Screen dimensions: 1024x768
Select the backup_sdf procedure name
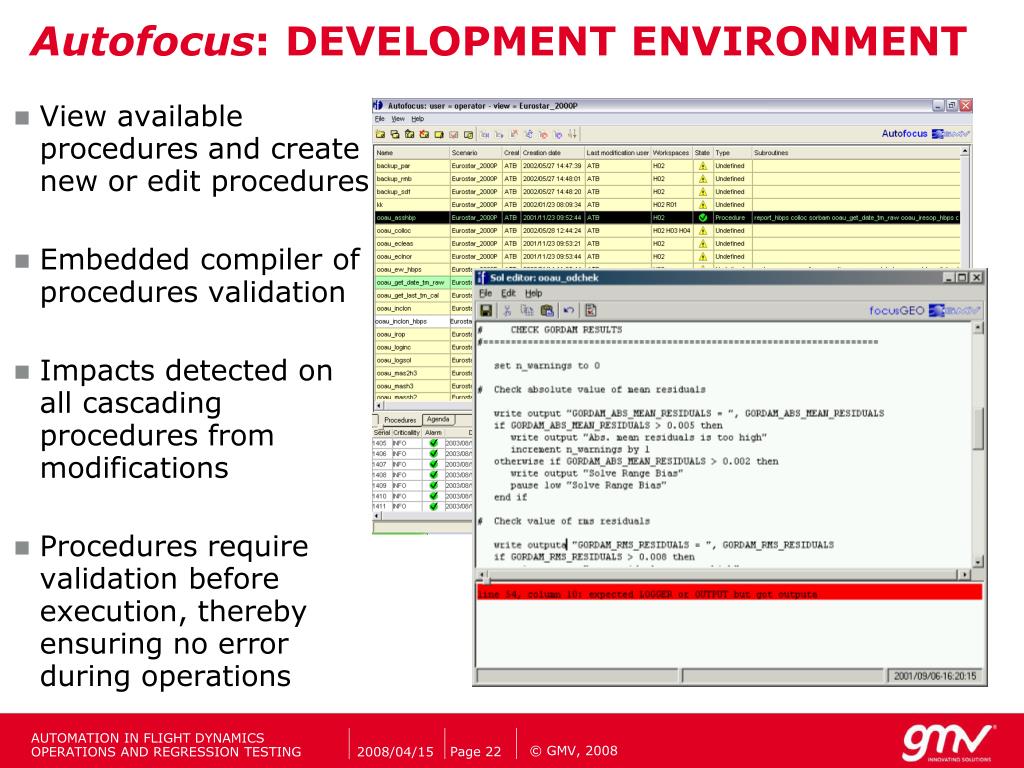pos(393,192)
